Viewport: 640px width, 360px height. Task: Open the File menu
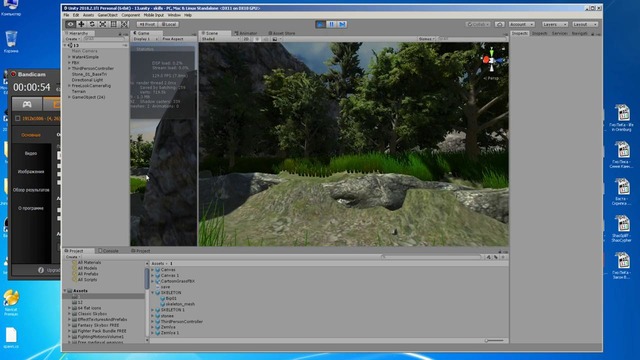coord(66,15)
